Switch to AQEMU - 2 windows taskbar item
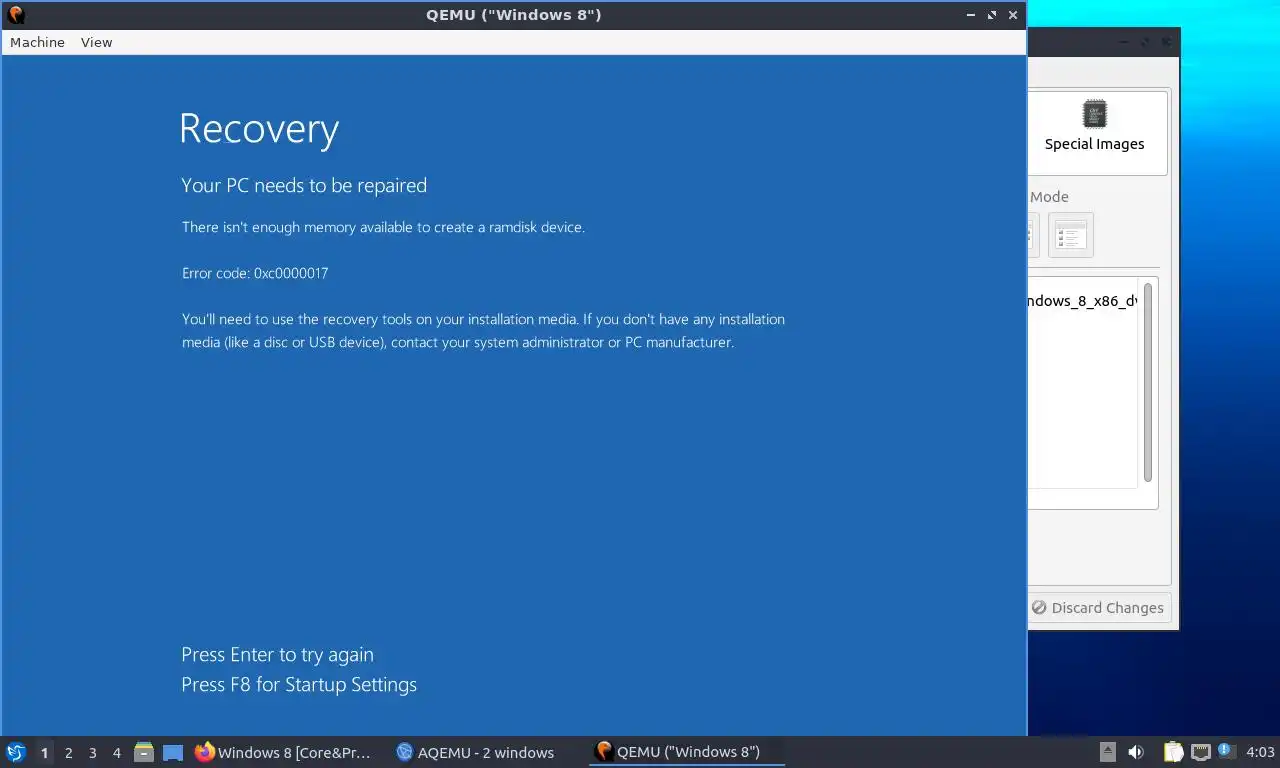The image size is (1280, 768). tap(476, 752)
